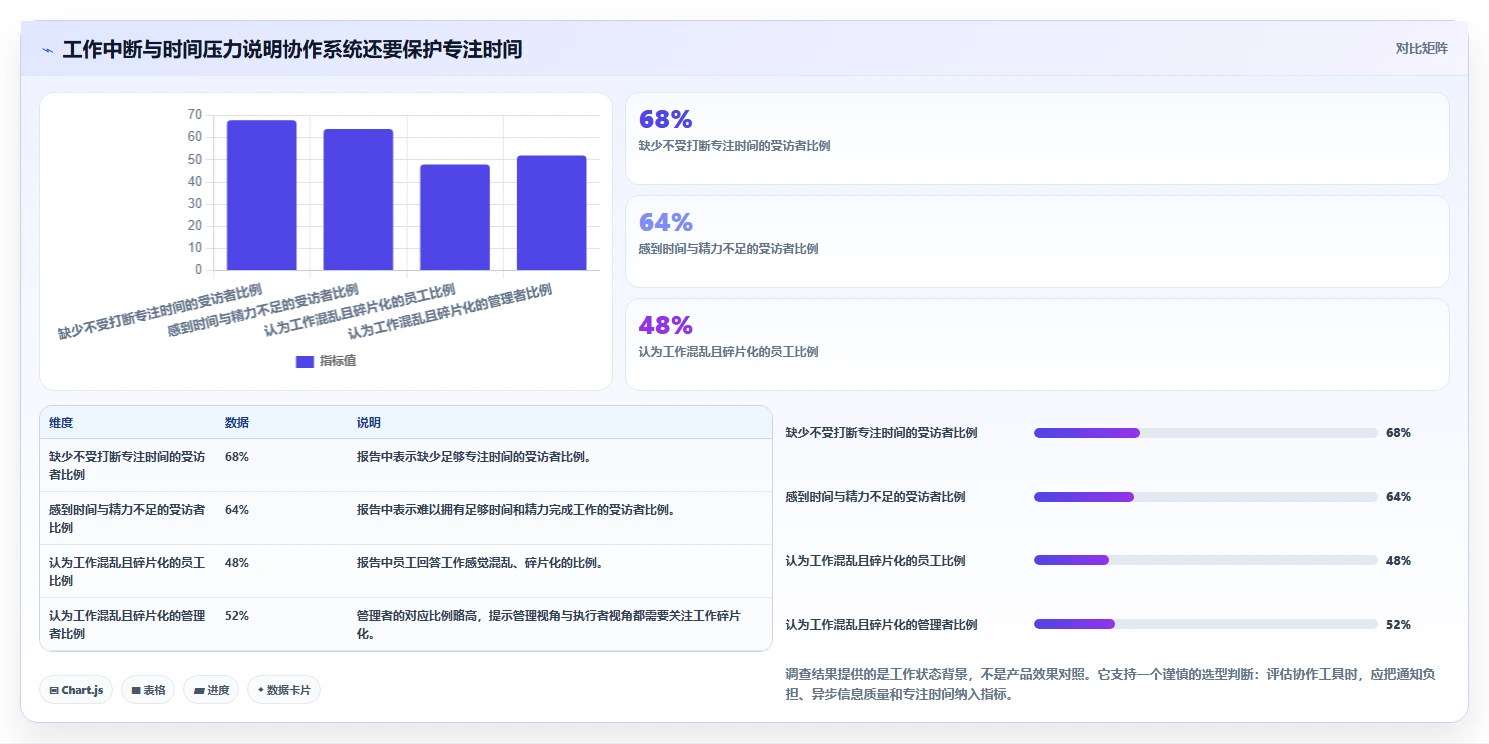The image size is (1489, 744).
Task: Click the summary paragraph beginning 调查结果提供的是工作状态背景
Action: (1111, 684)
